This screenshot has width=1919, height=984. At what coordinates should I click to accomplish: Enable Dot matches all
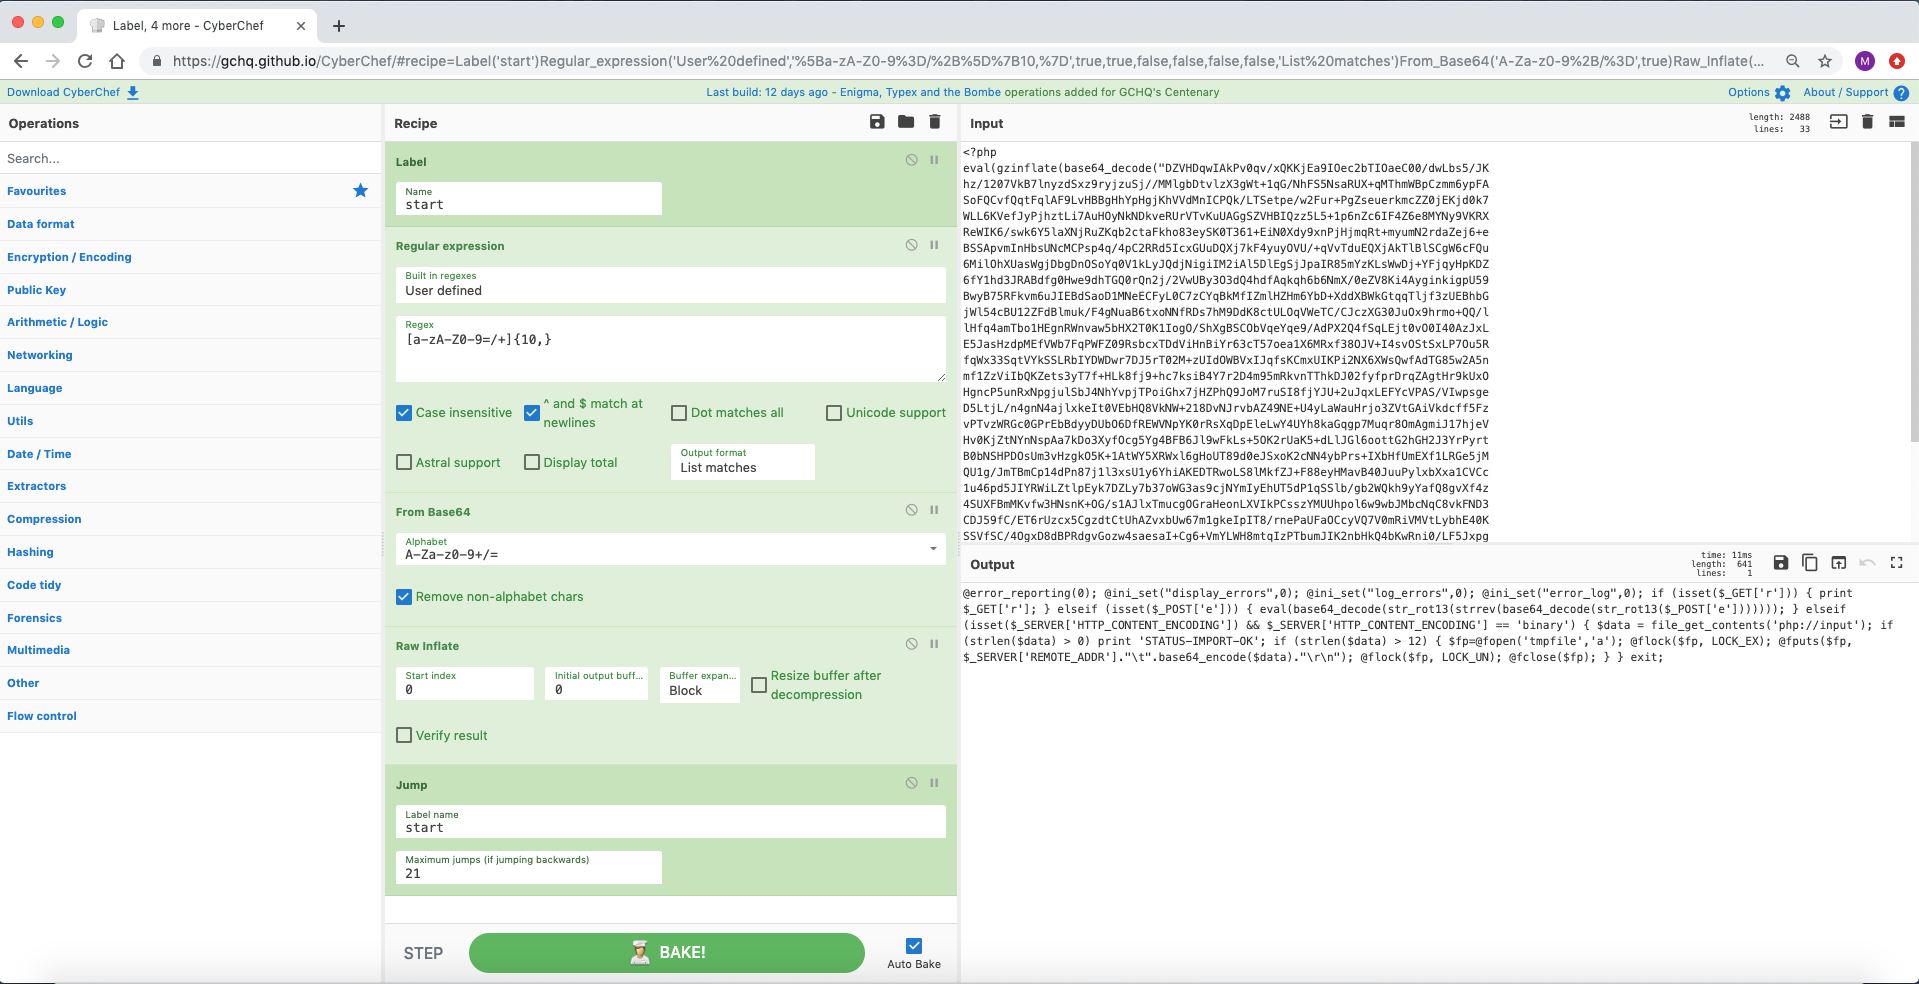point(679,412)
